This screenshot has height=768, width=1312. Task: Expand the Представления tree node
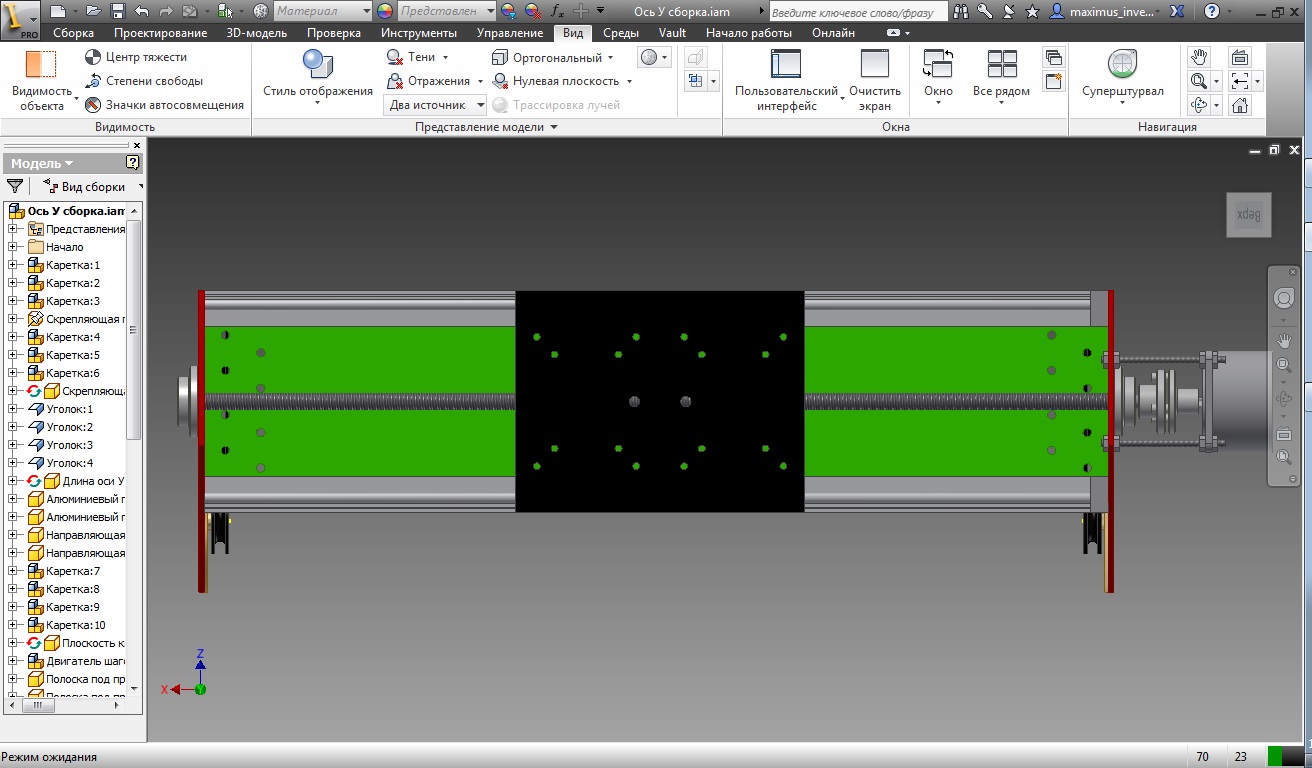click(13, 229)
